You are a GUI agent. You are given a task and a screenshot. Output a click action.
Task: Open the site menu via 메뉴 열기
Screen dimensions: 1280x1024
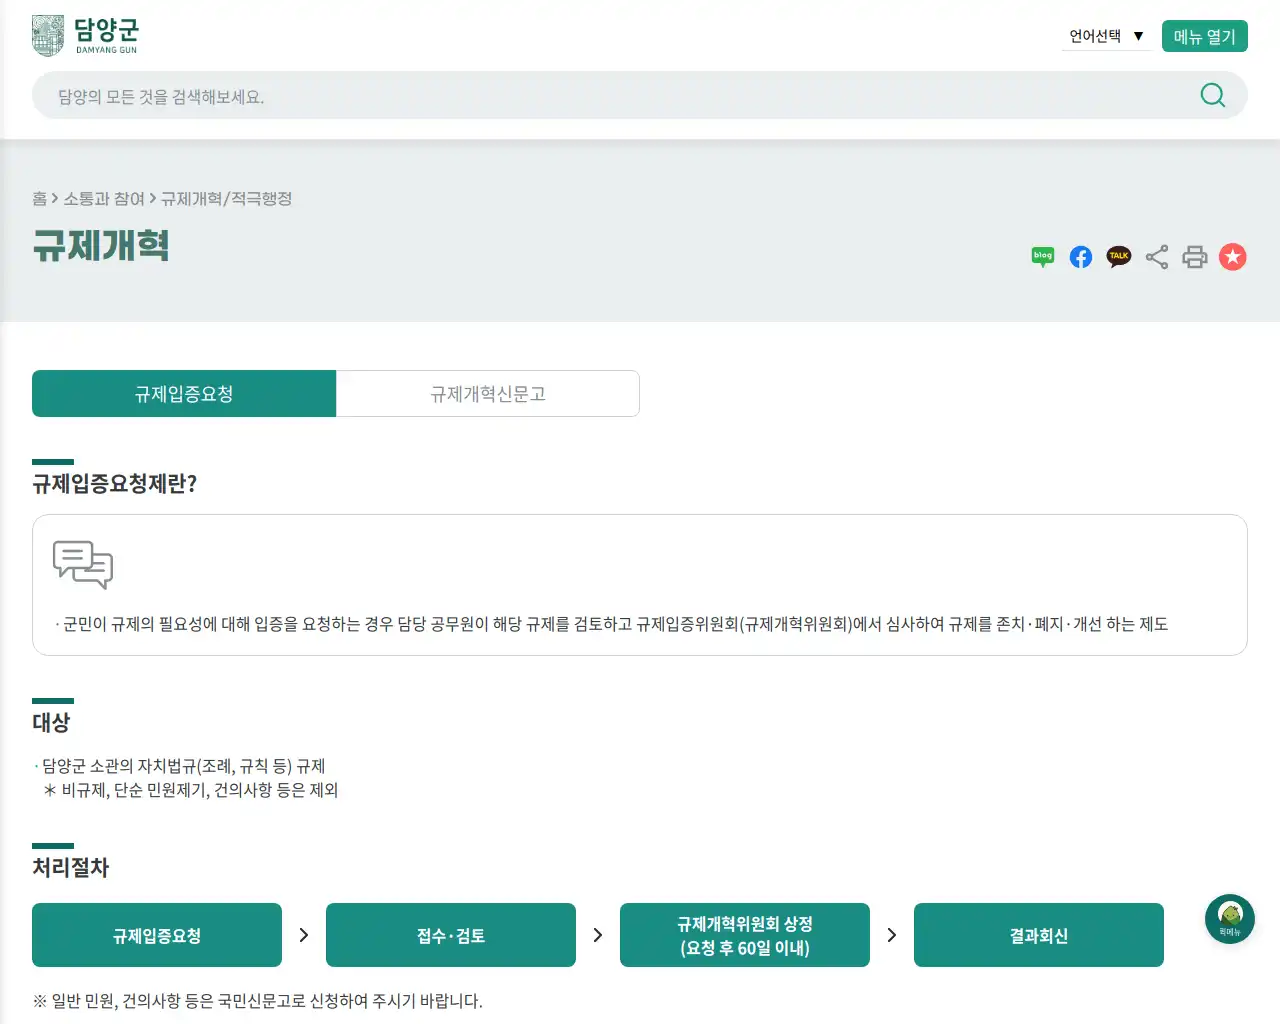pyautogui.click(x=1204, y=35)
